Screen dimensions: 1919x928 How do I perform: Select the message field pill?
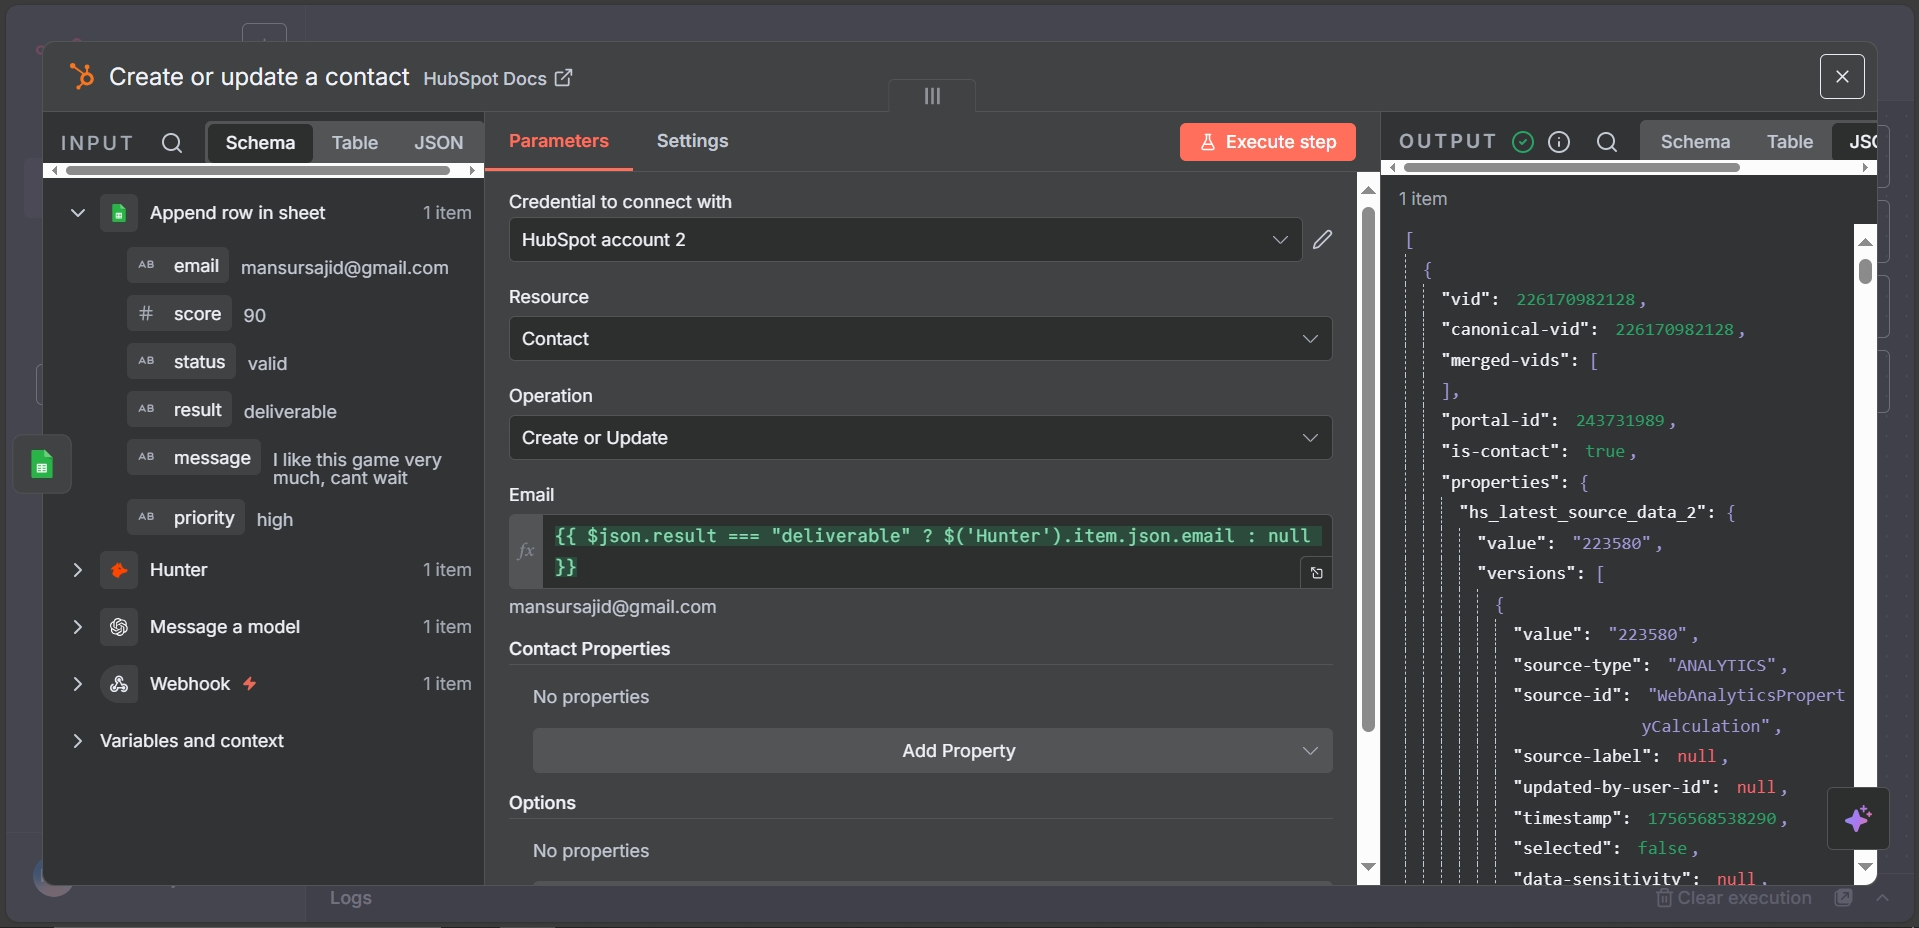pos(194,458)
